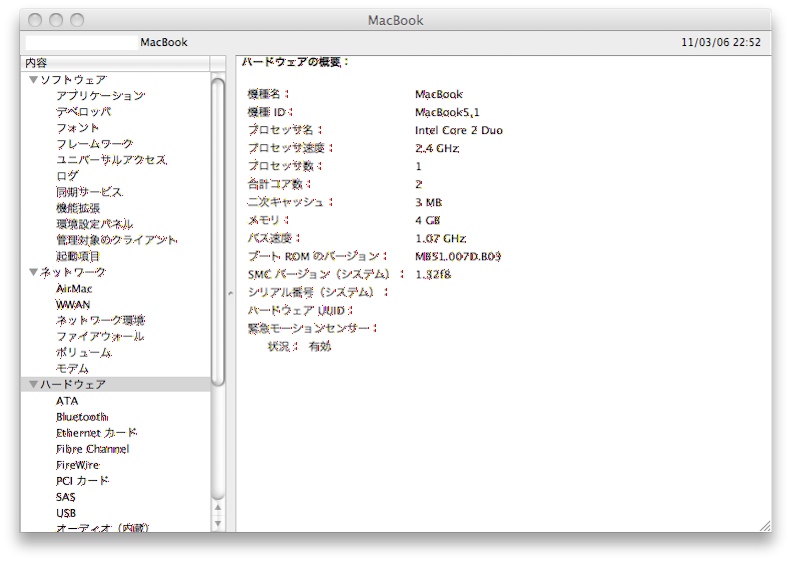Click the 緊急モーションセンサー label
The height and width of the screenshot is (562, 791).
tap(312, 328)
